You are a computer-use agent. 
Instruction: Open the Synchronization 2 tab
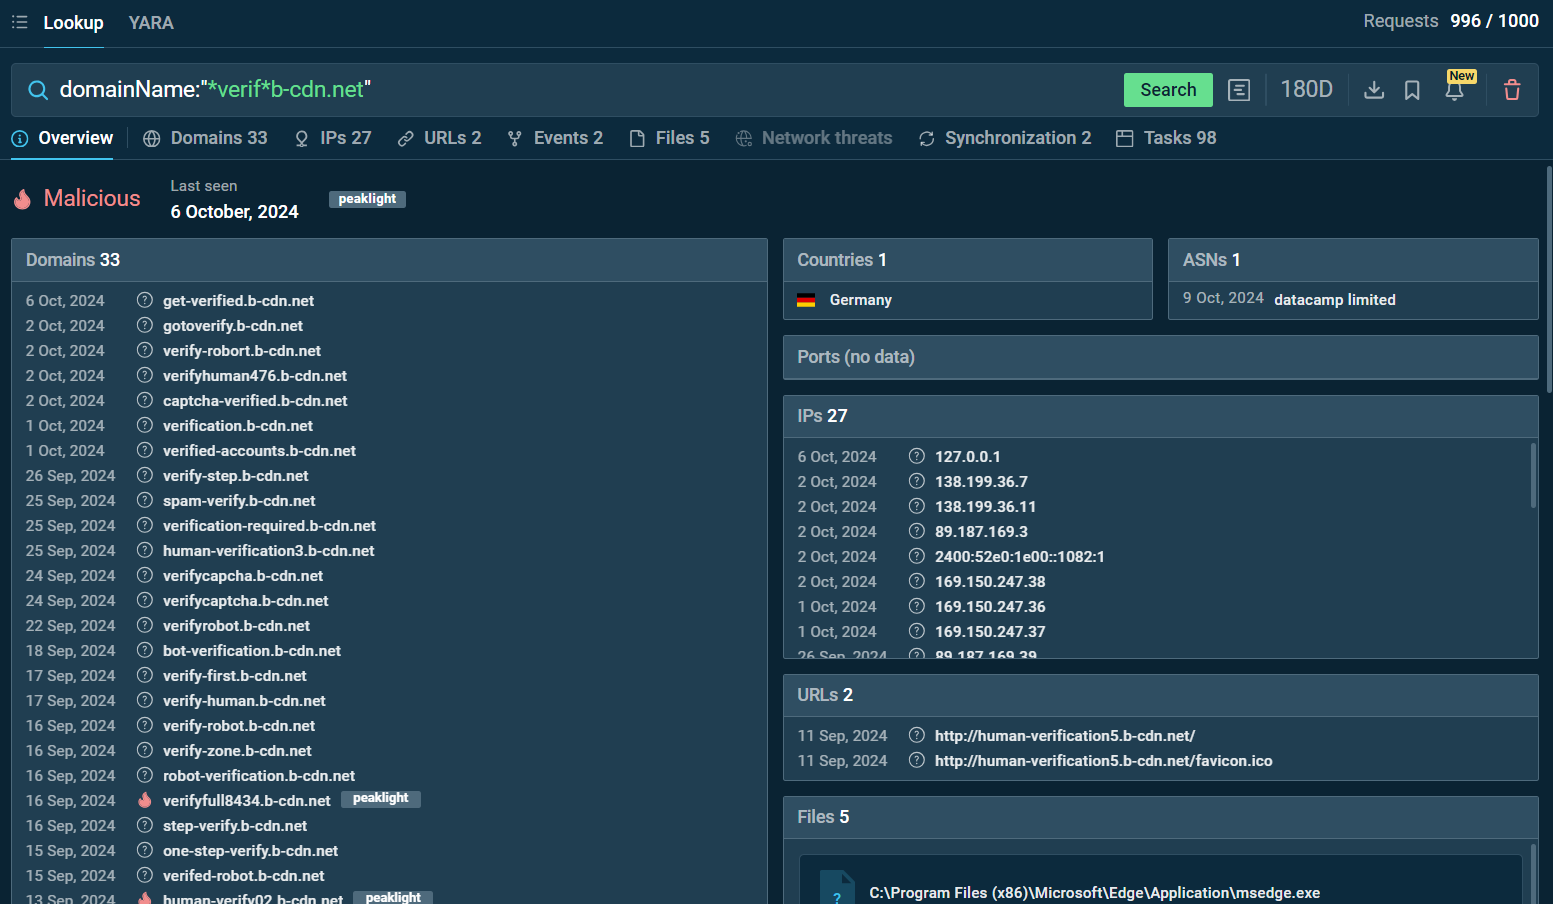pyautogui.click(x=1005, y=138)
